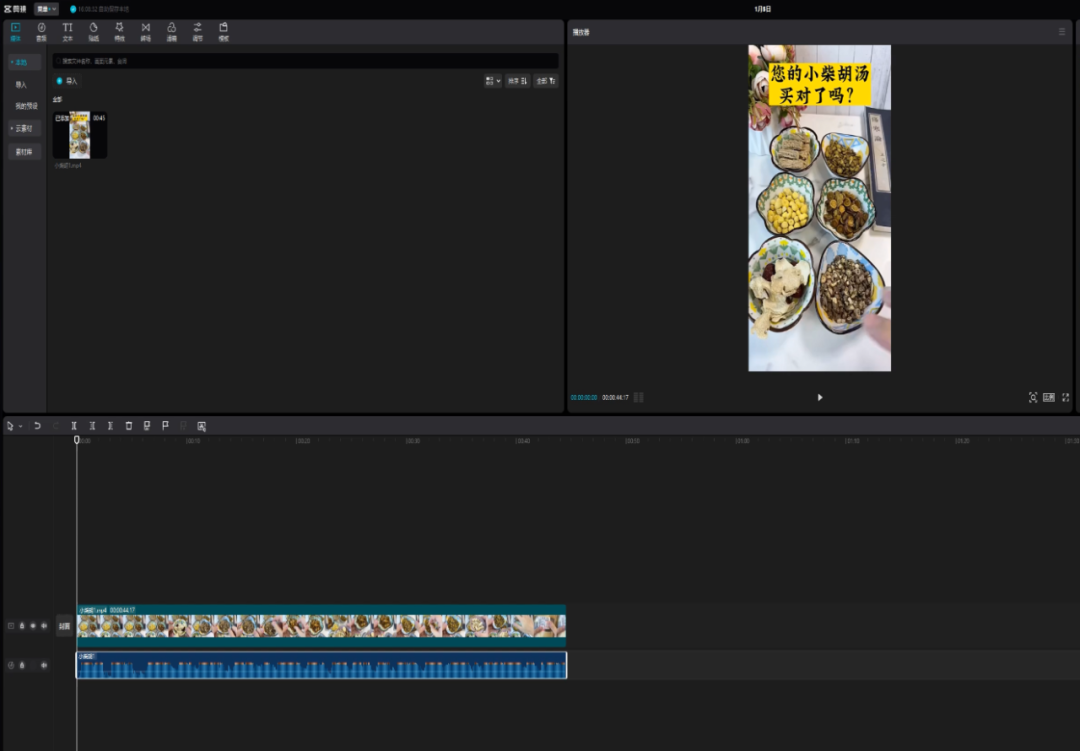Screen dimensions: 1080x751
Task: Click the Delete trash icon in timeline toolbar
Action: coord(128,426)
